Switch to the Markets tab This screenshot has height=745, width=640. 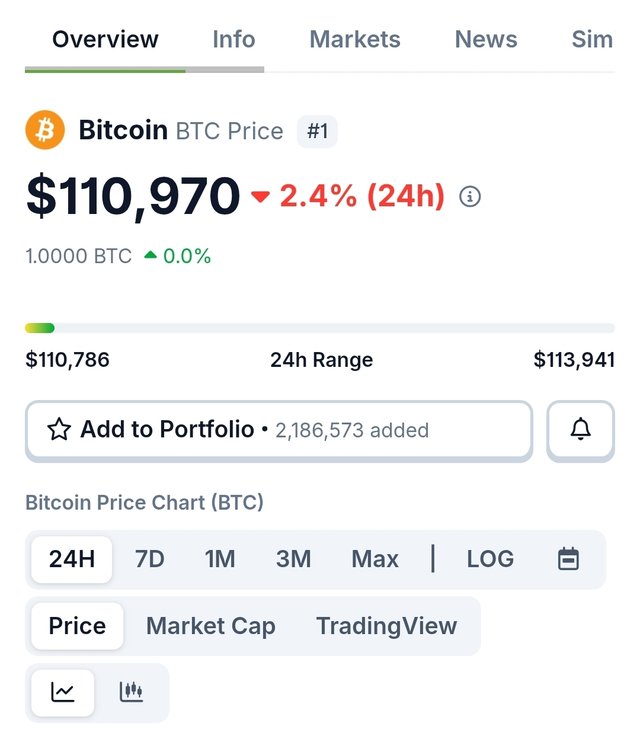[x=355, y=40]
